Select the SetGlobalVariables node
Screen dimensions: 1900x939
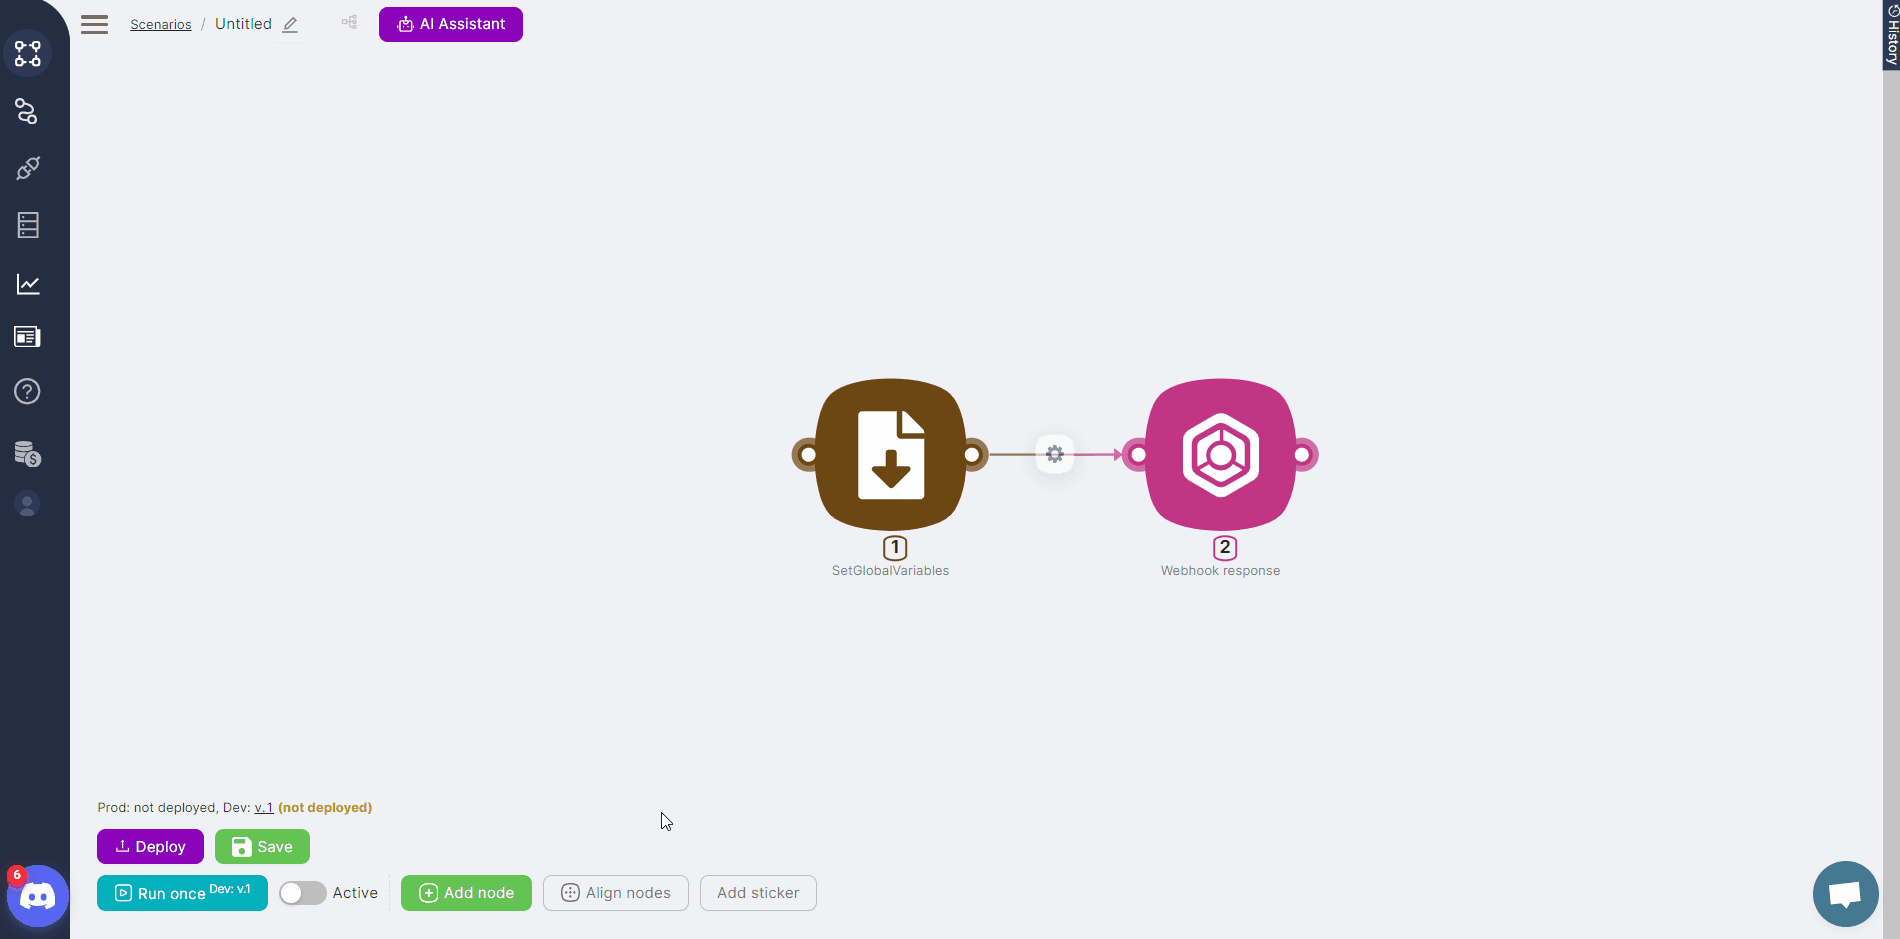point(890,455)
